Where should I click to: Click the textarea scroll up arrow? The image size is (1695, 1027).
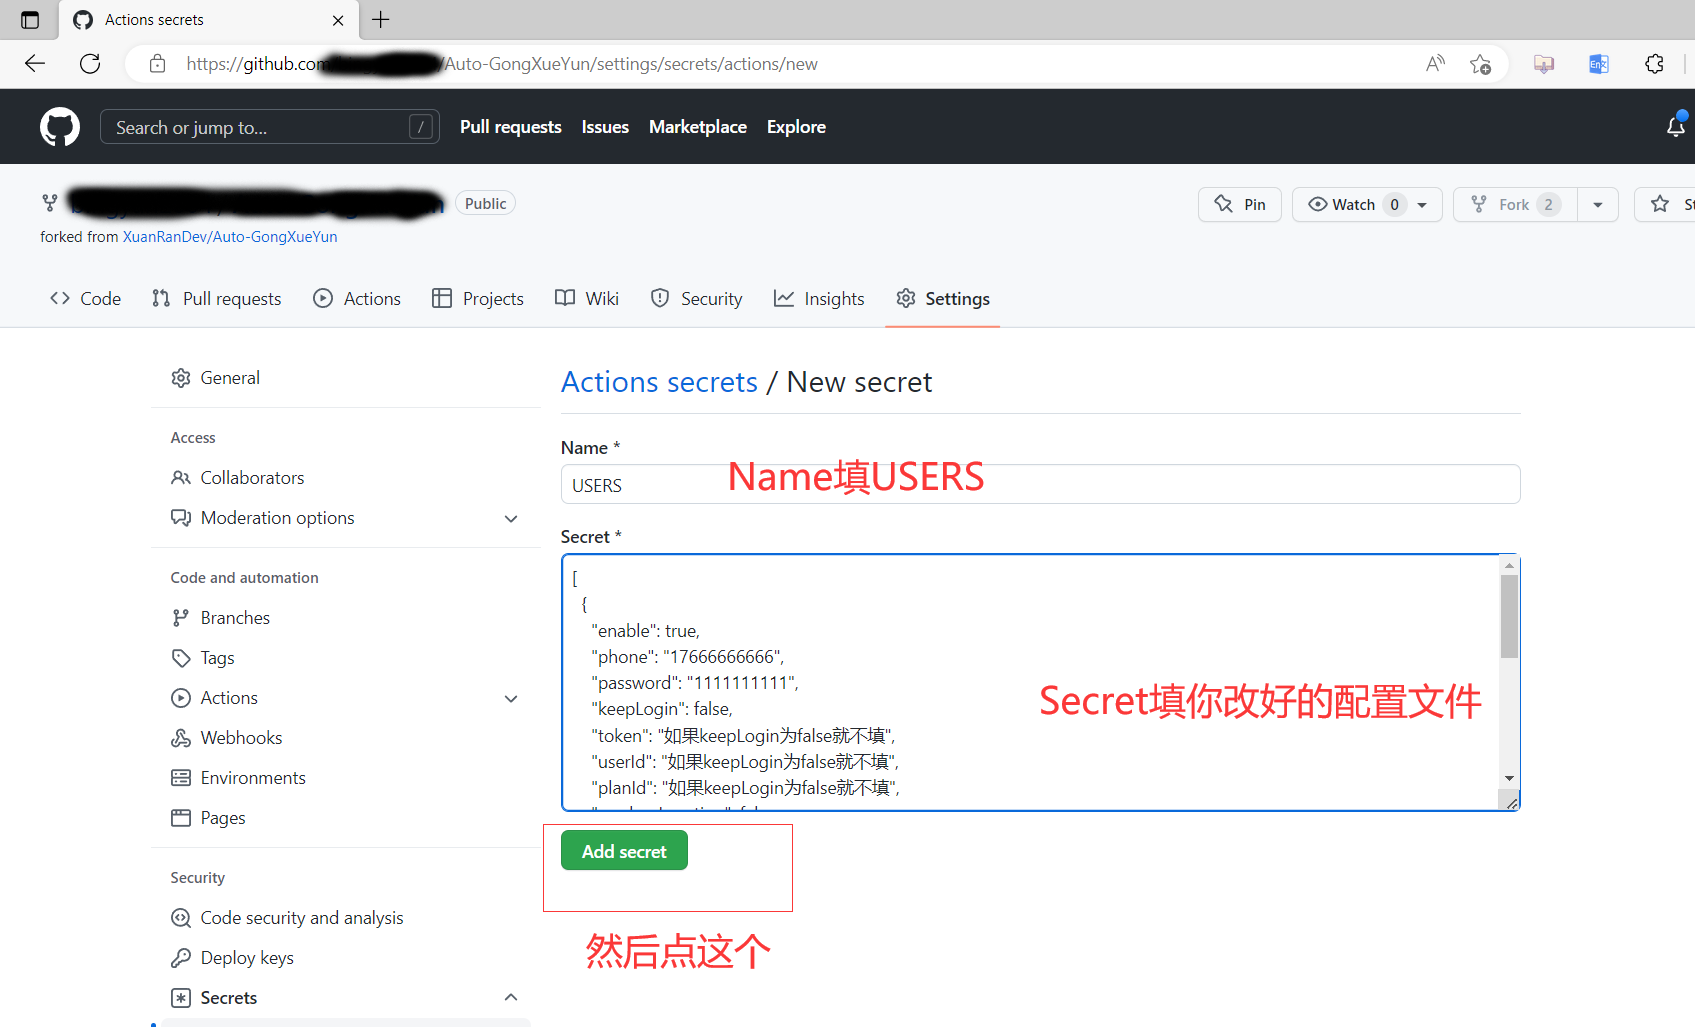click(x=1509, y=566)
